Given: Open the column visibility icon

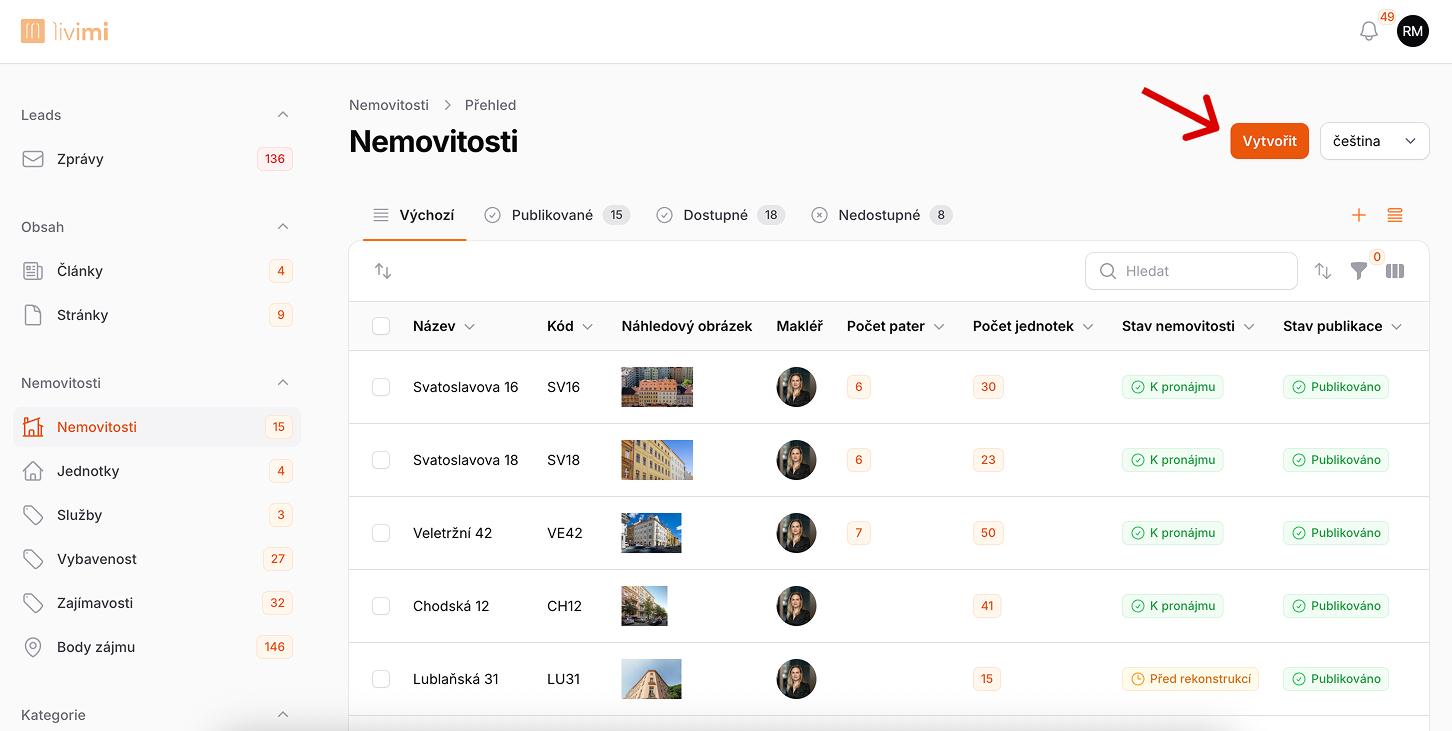Looking at the screenshot, I should pos(1395,271).
